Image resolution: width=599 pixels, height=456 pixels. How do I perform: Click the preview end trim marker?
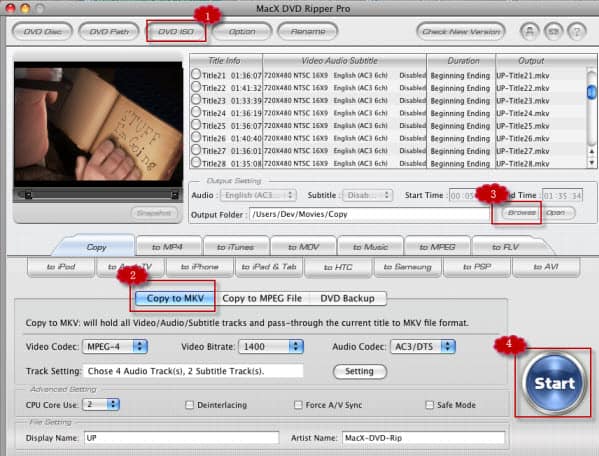click(175, 195)
